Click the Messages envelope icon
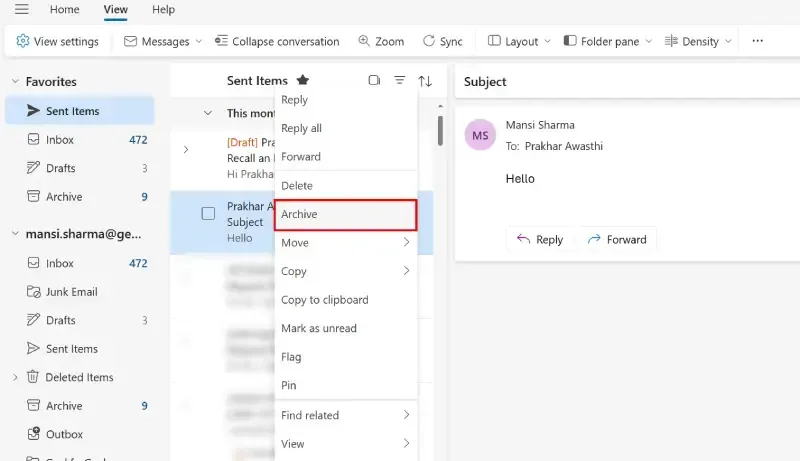Image resolution: width=800 pixels, height=461 pixels. pyautogui.click(x=130, y=41)
